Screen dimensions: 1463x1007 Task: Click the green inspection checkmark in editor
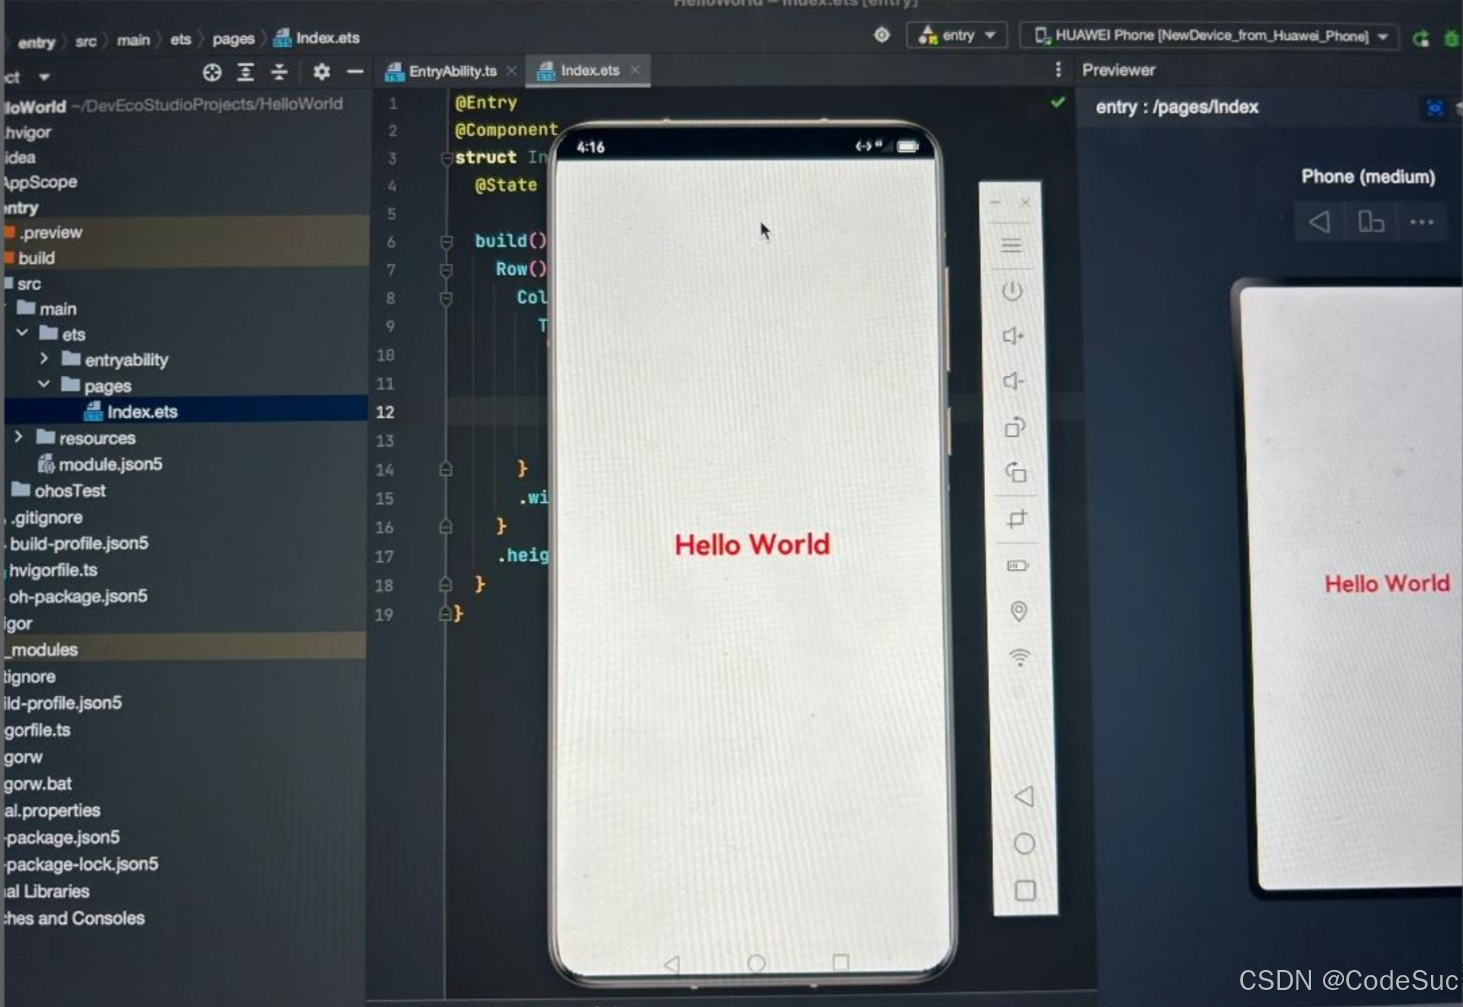1058,102
